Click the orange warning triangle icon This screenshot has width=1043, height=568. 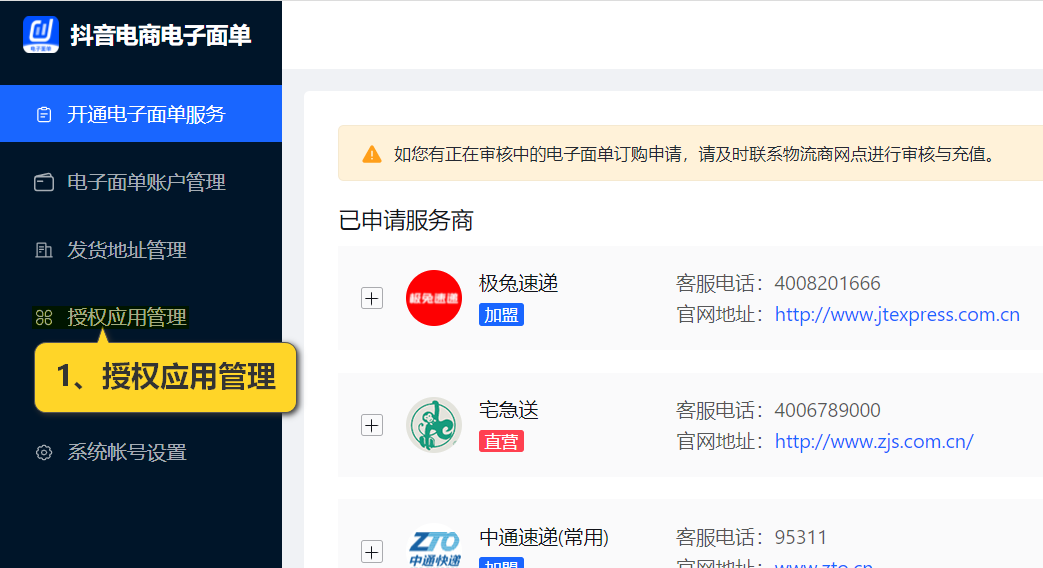point(372,154)
